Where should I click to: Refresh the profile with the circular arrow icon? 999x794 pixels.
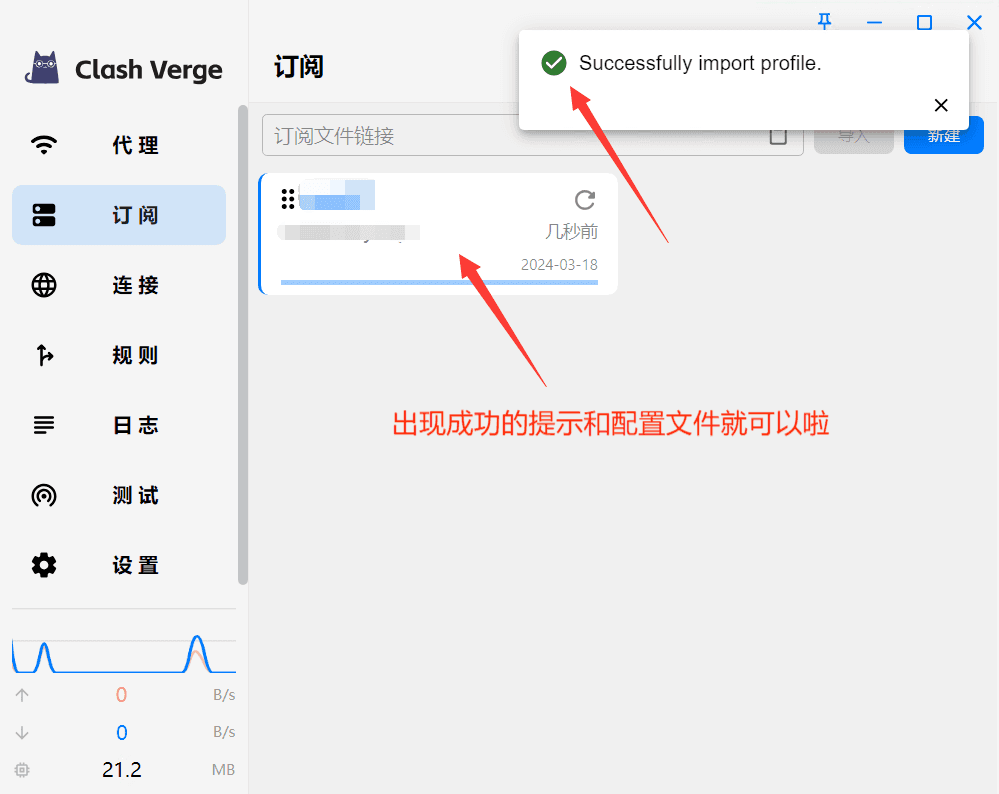point(585,200)
